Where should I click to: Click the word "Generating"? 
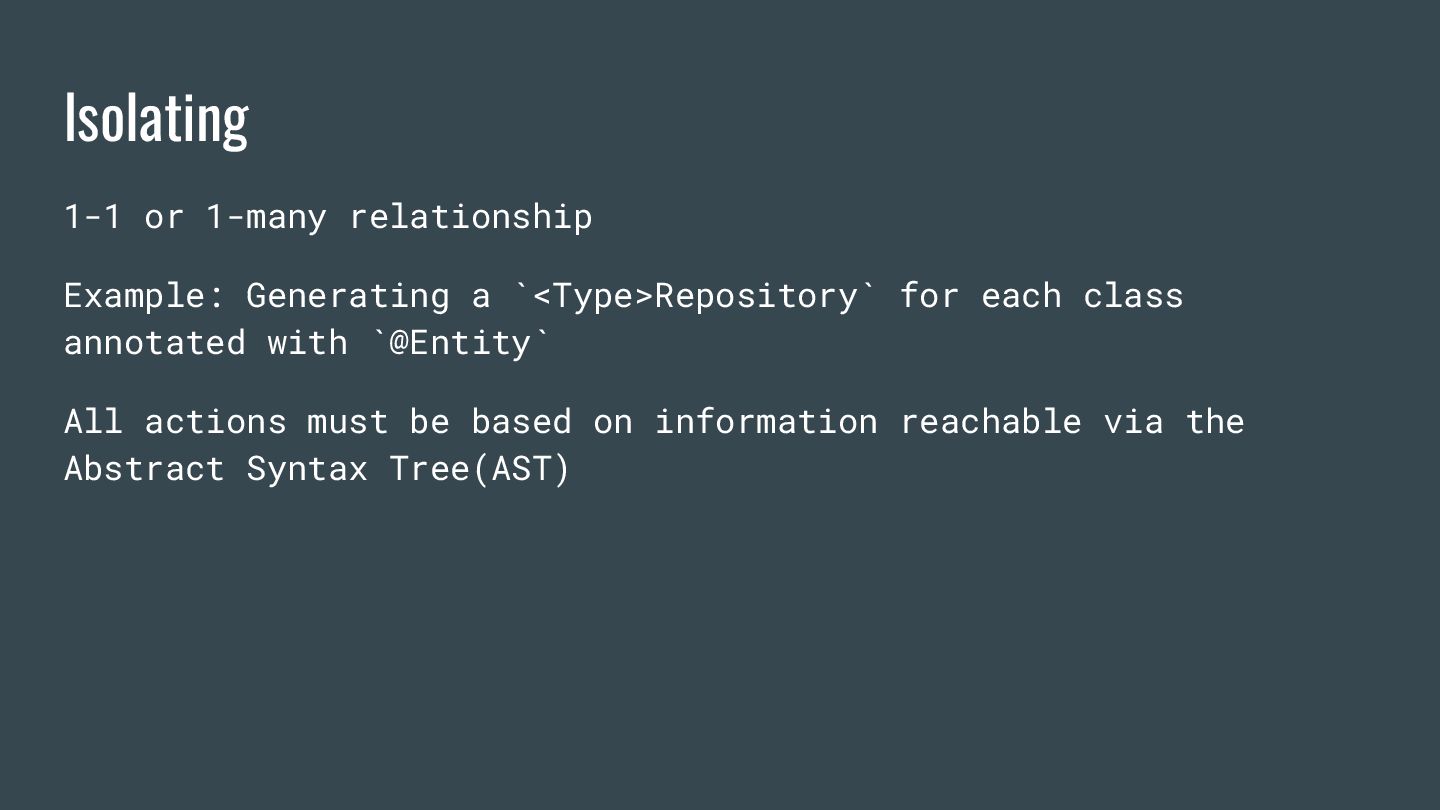(348, 297)
